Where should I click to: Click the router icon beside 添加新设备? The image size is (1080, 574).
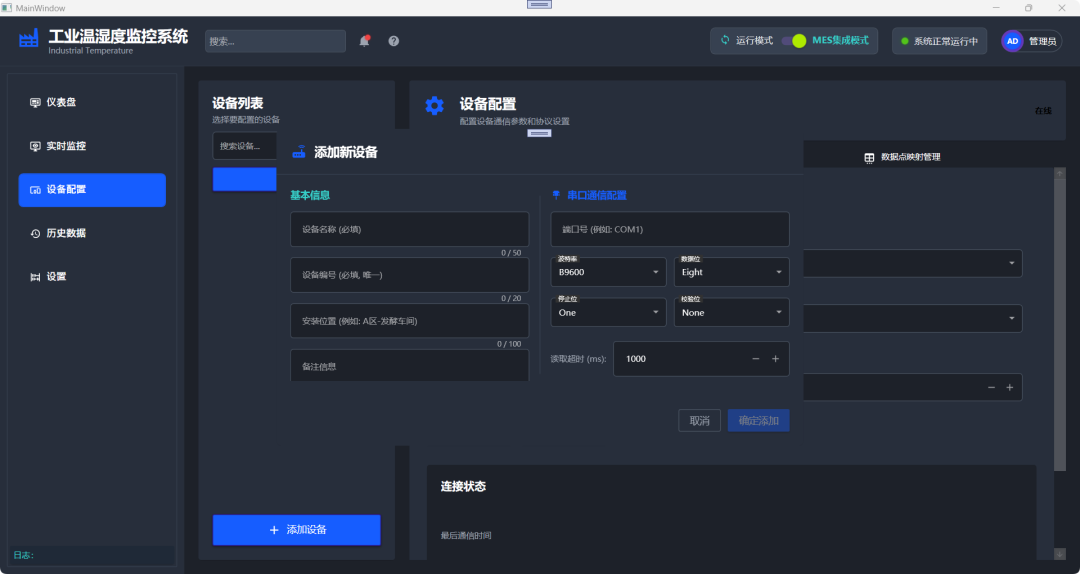(x=298, y=152)
